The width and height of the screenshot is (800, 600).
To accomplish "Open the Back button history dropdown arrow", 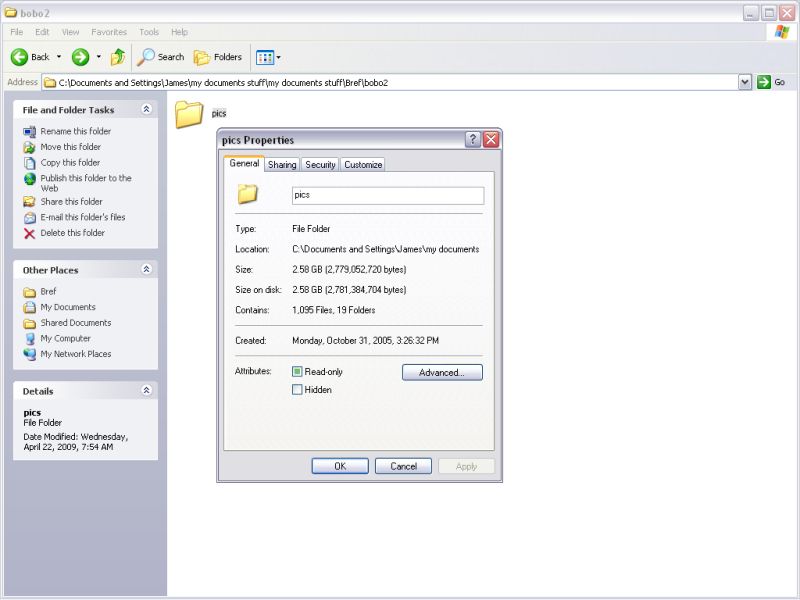I will pyautogui.click(x=59, y=57).
